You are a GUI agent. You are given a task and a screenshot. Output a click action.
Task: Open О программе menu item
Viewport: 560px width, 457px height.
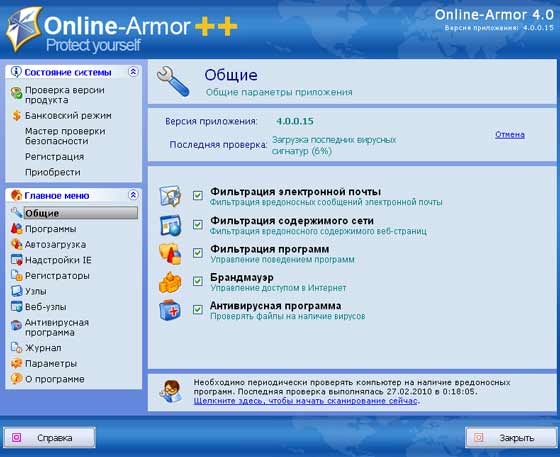pyautogui.click(x=55, y=379)
